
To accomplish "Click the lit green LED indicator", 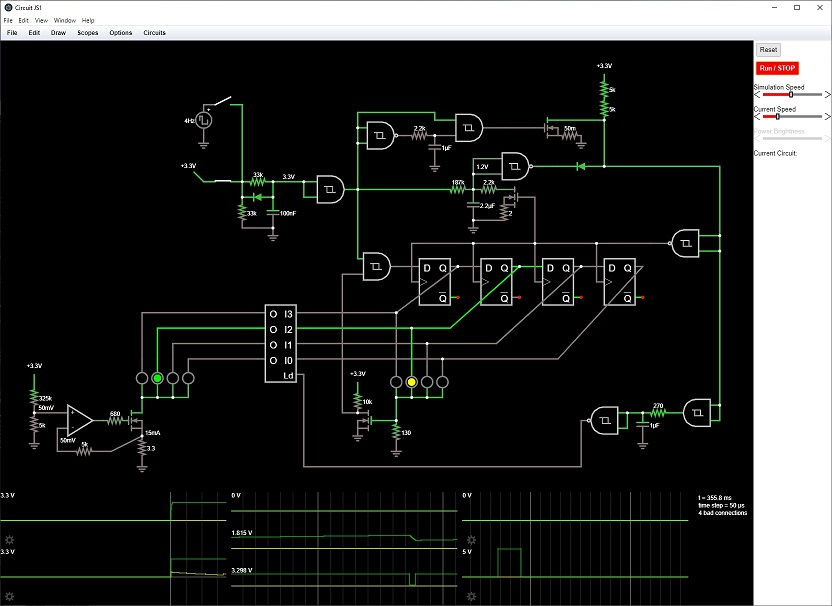I will tap(157, 378).
